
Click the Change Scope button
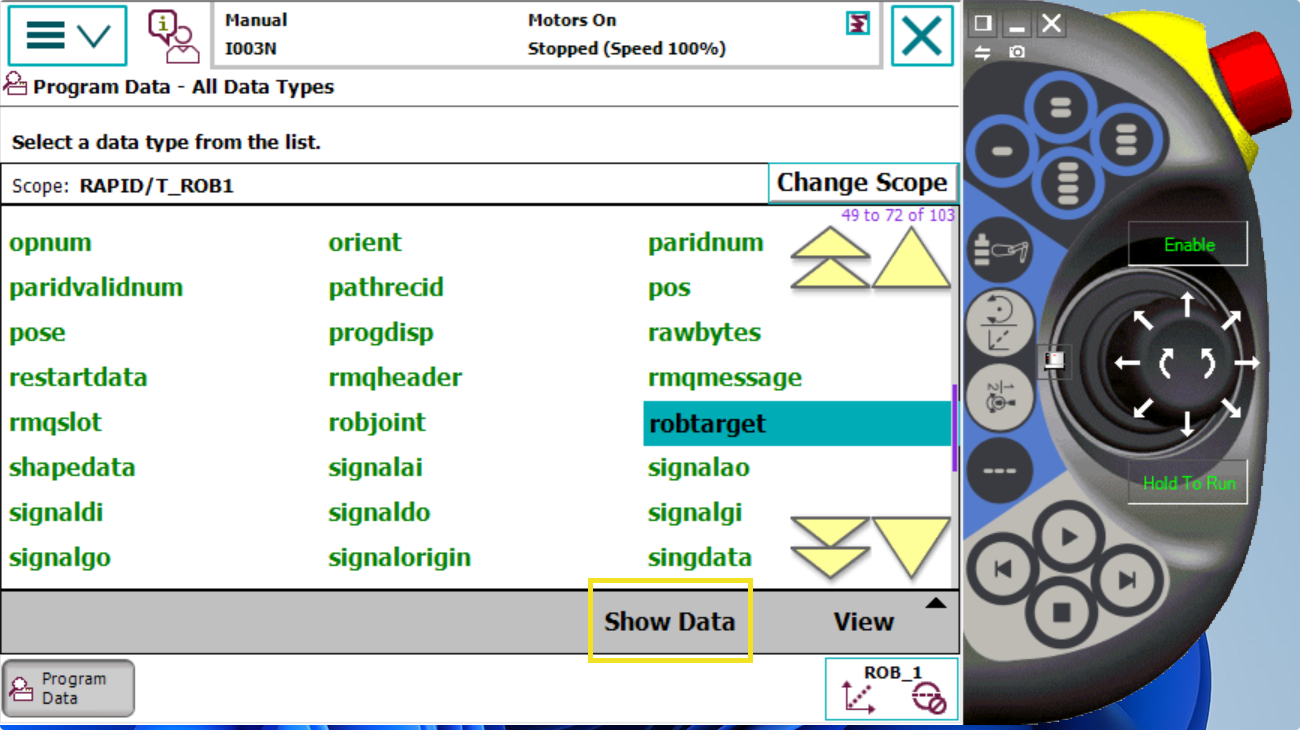tap(862, 183)
